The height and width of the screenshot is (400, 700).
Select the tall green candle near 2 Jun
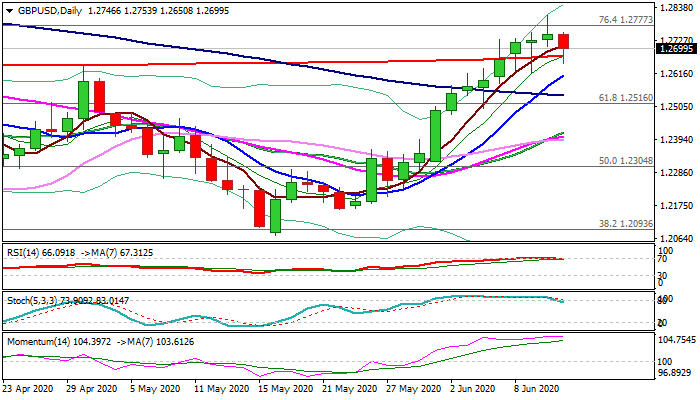(x=436, y=135)
